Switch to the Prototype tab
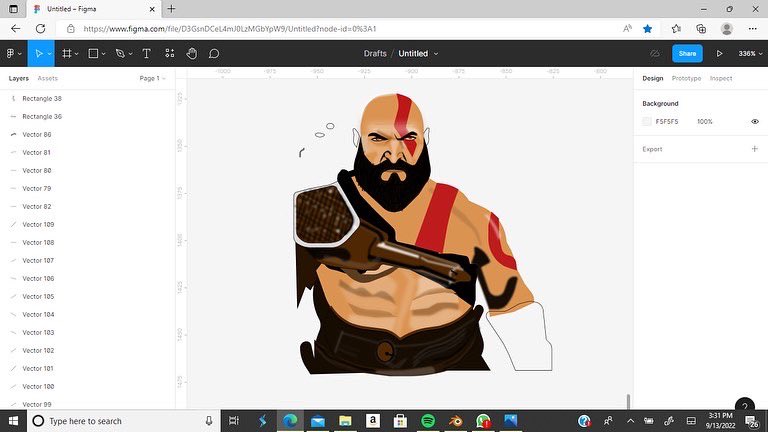The width and height of the screenshot is (768, 432). click(686, 78)
